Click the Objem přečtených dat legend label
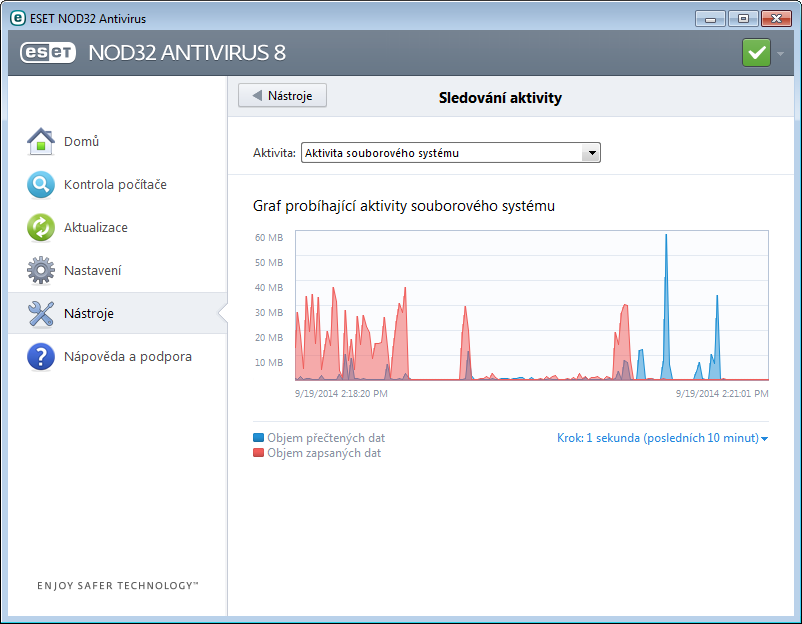Image resolution: width=802 pixels, height=624 pixels. tap(326, 438)
